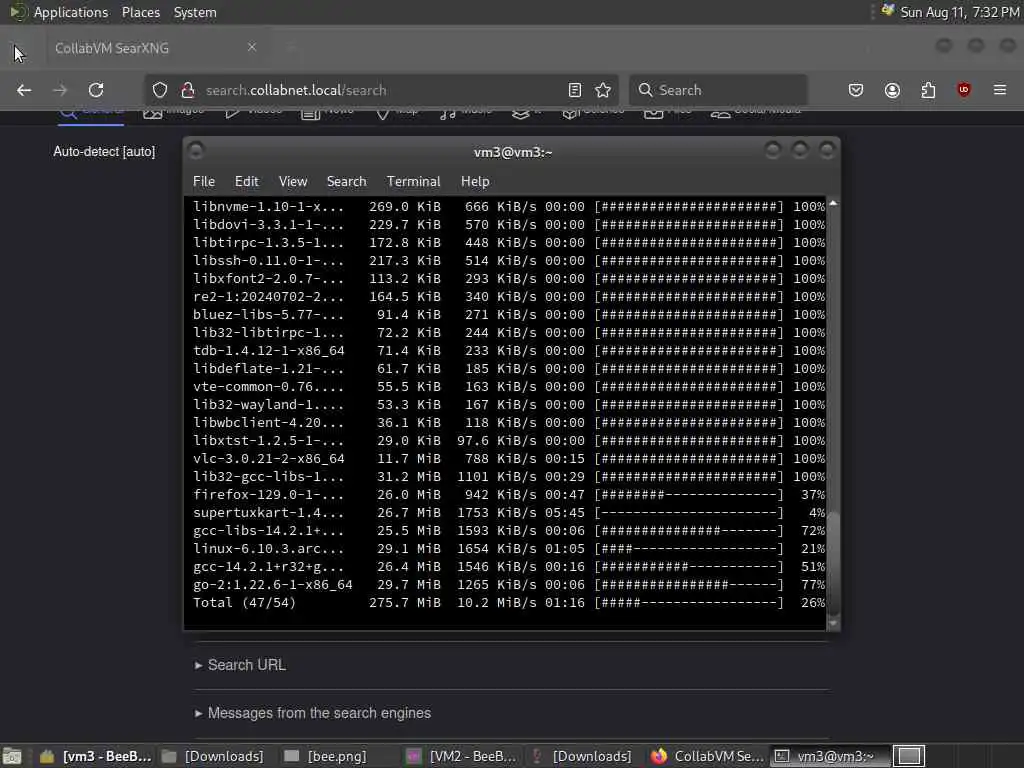Click the notification tray icon beside the clock

tap(888, 11)
